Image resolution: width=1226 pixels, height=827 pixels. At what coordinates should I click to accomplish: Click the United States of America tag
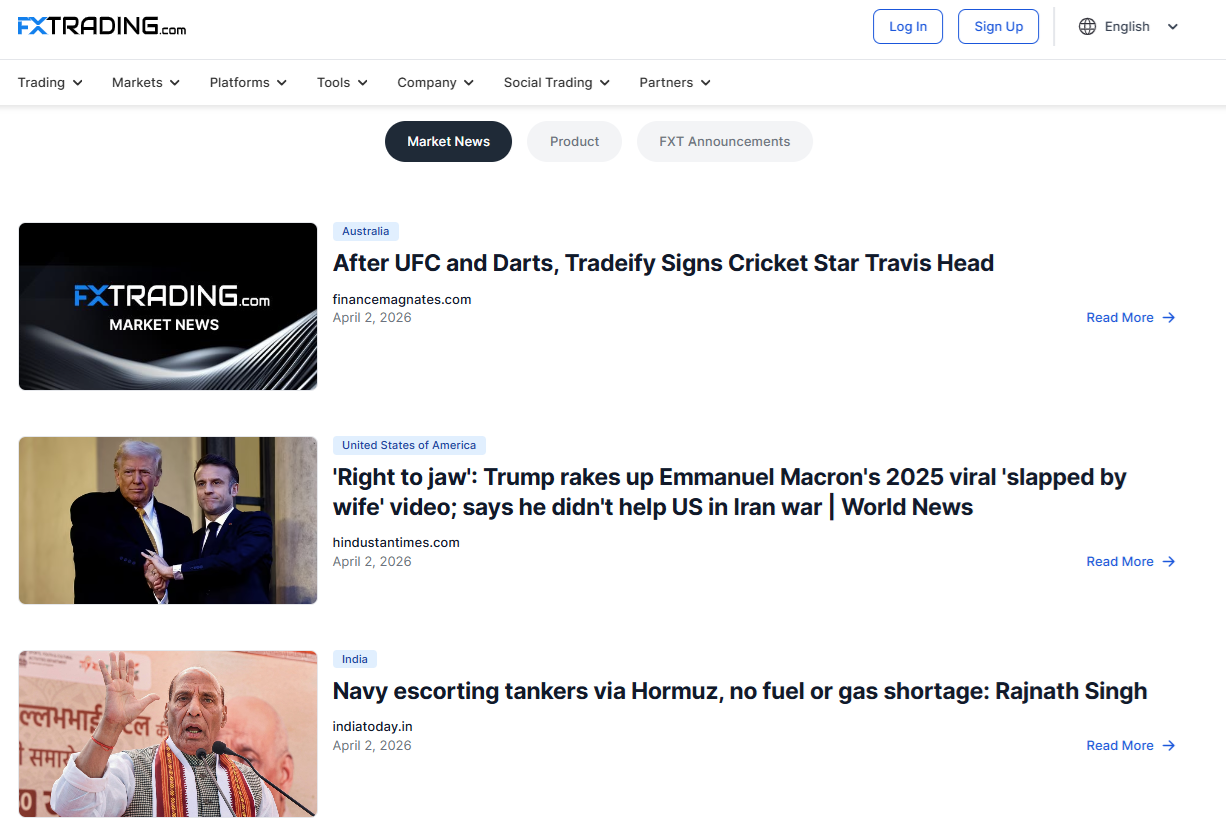pos(409,446)
